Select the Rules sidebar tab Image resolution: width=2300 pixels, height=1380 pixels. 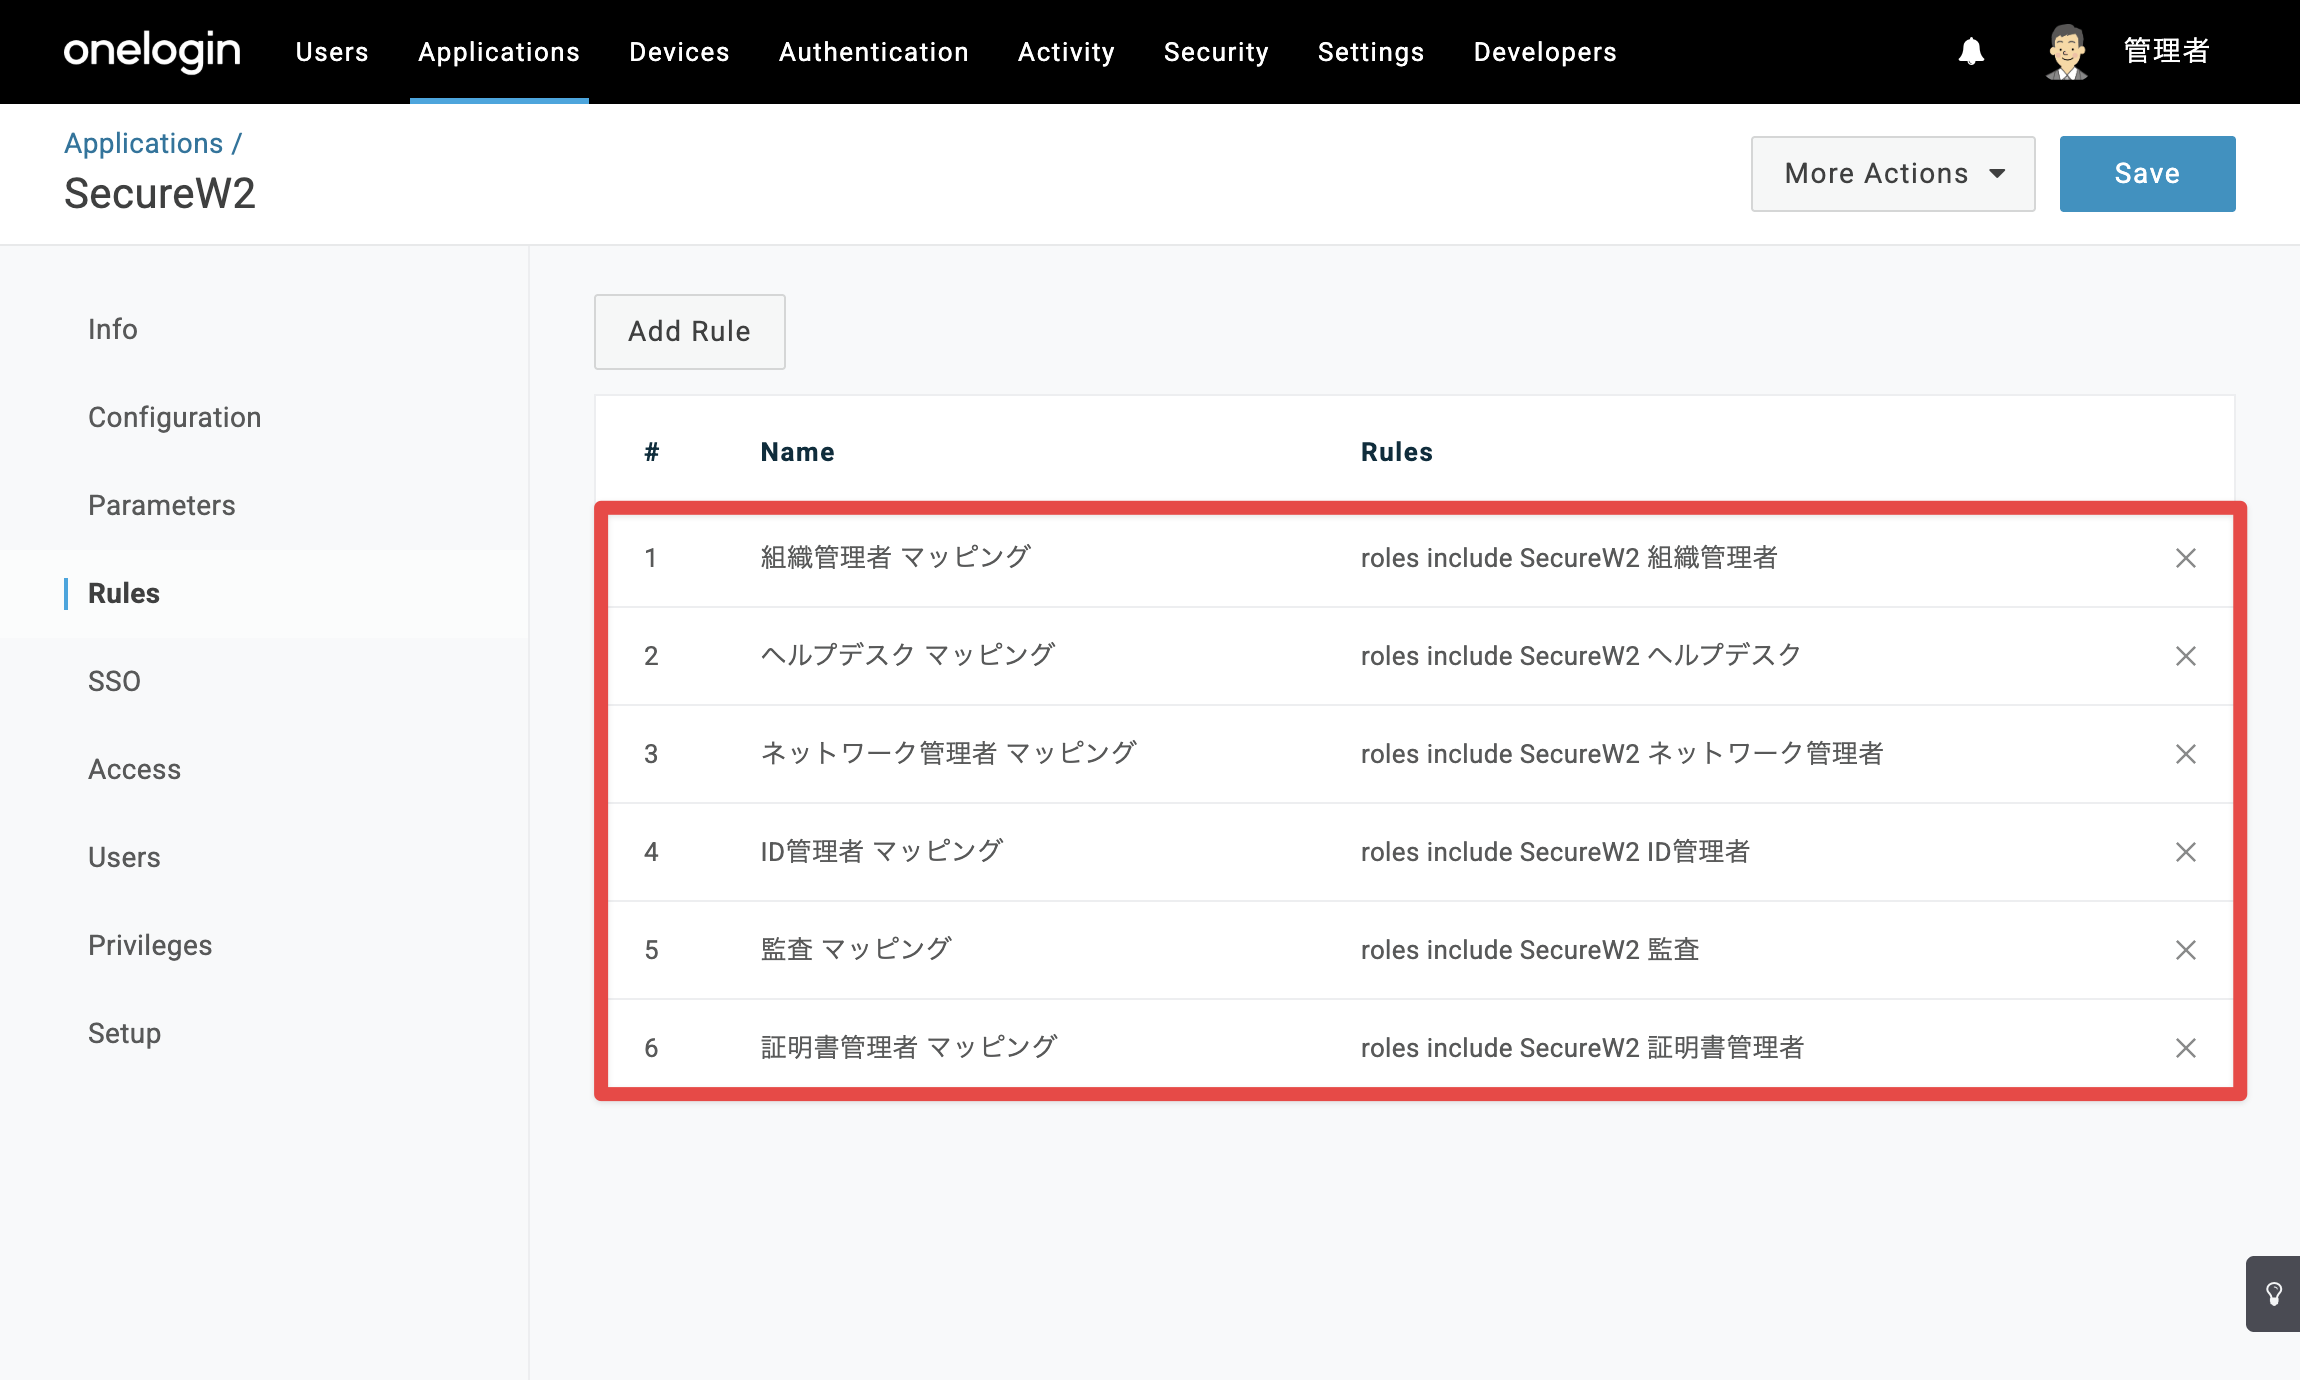[124, 593]
